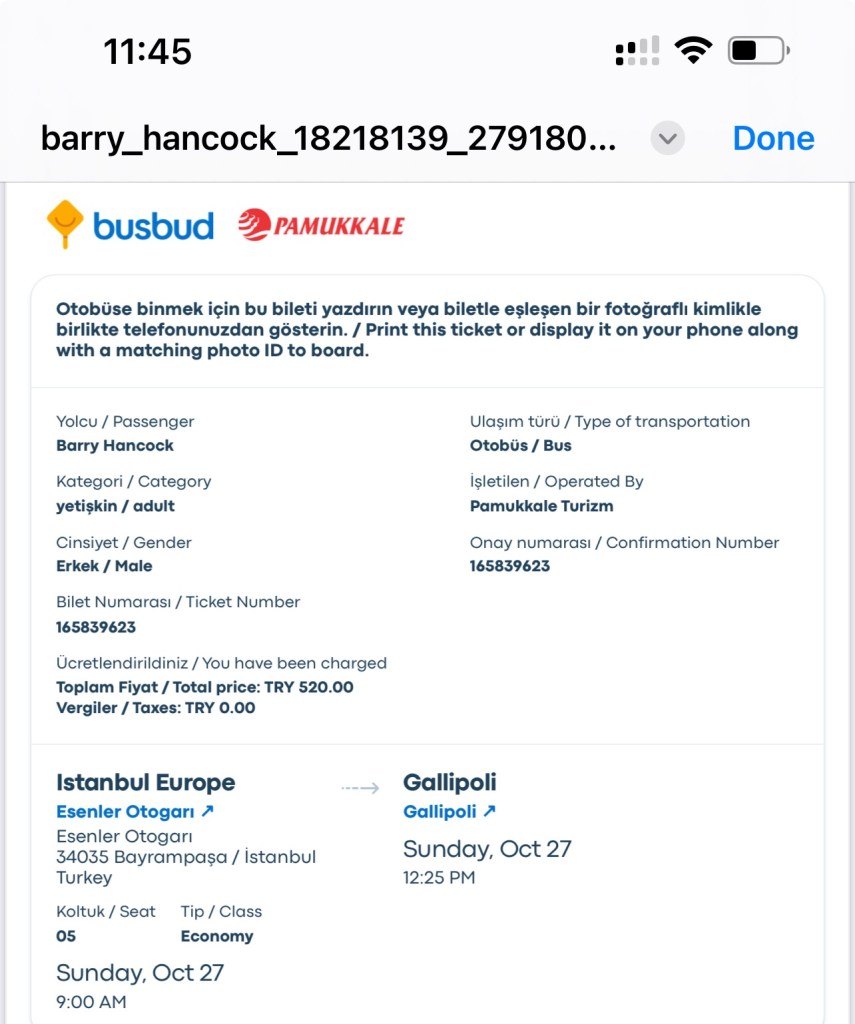855x1024 pixels.
Task: Tap the 11:45 status bar clock
Action: 147,51
